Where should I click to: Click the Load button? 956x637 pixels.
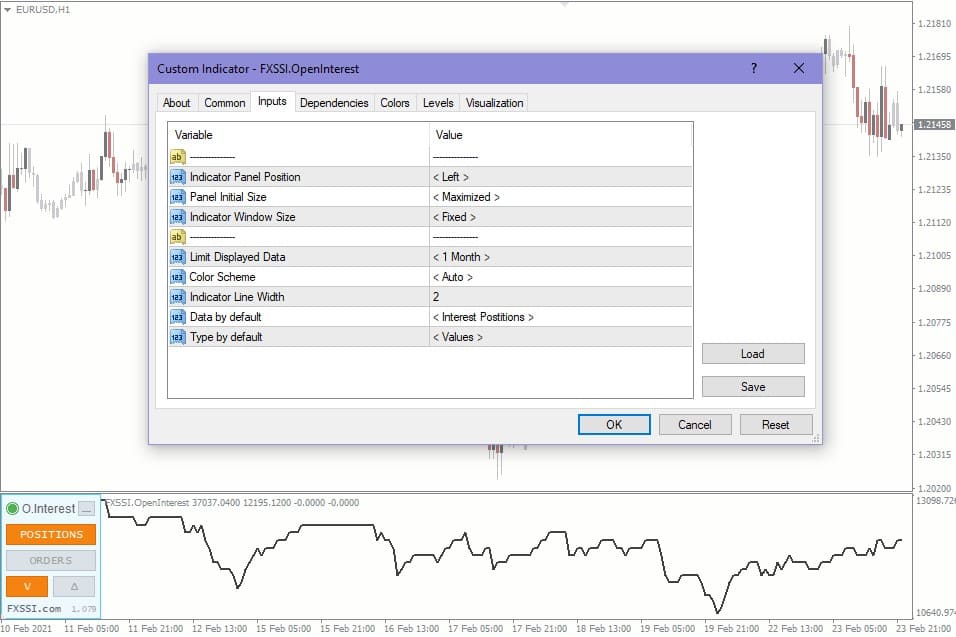pyautogui.click(x=753, y=354)
